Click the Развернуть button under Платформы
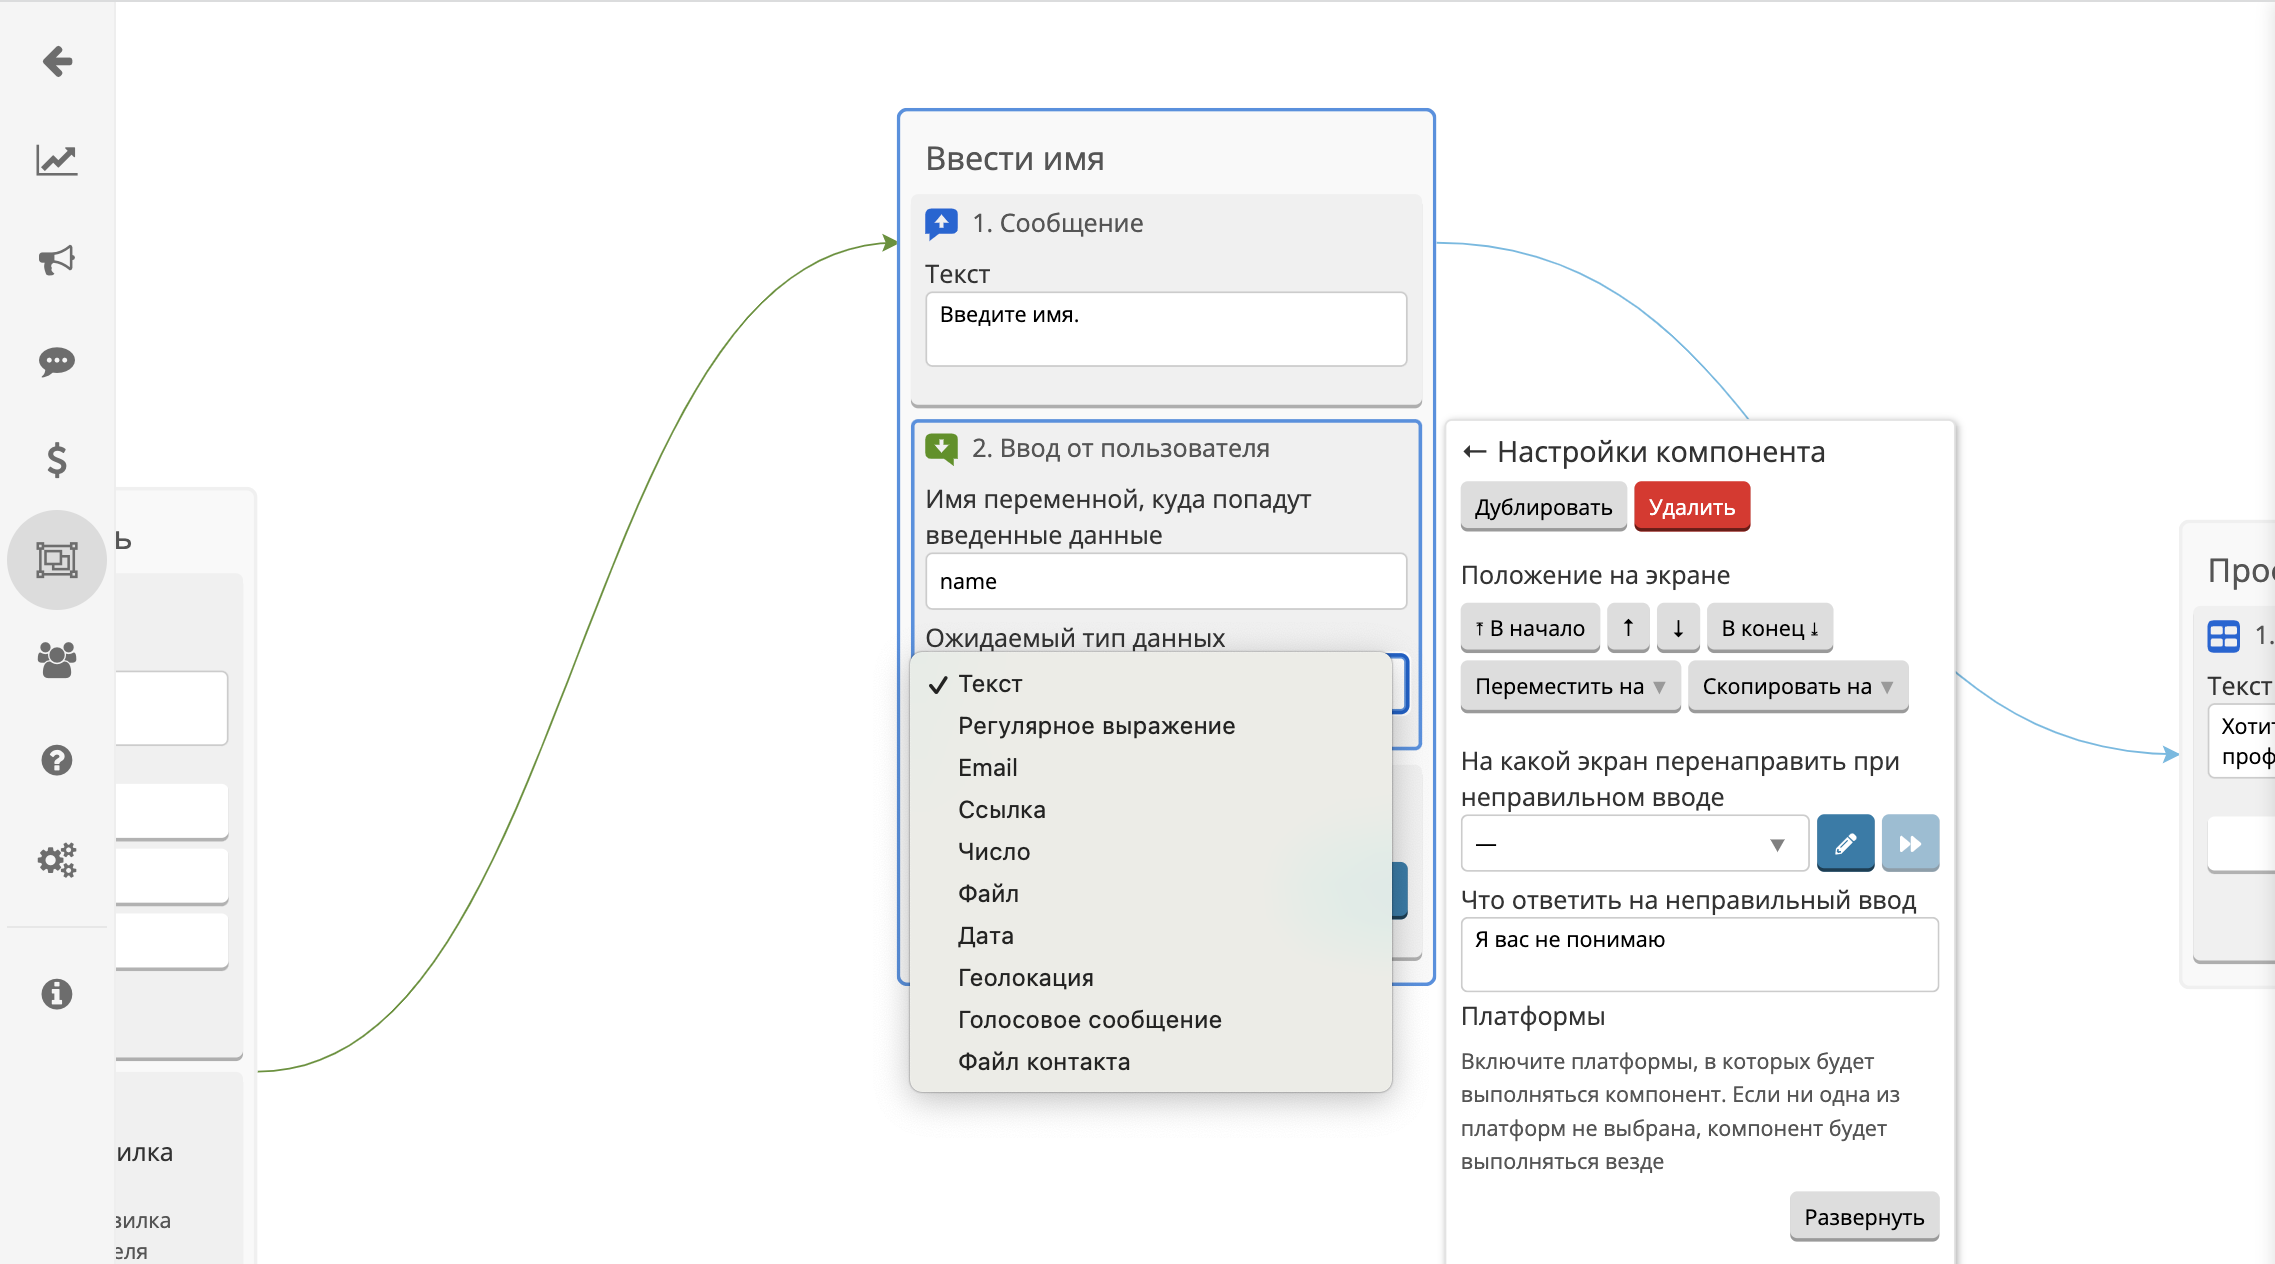The width and height of the screenshot is (2275, 1264). point(1864,1217)
